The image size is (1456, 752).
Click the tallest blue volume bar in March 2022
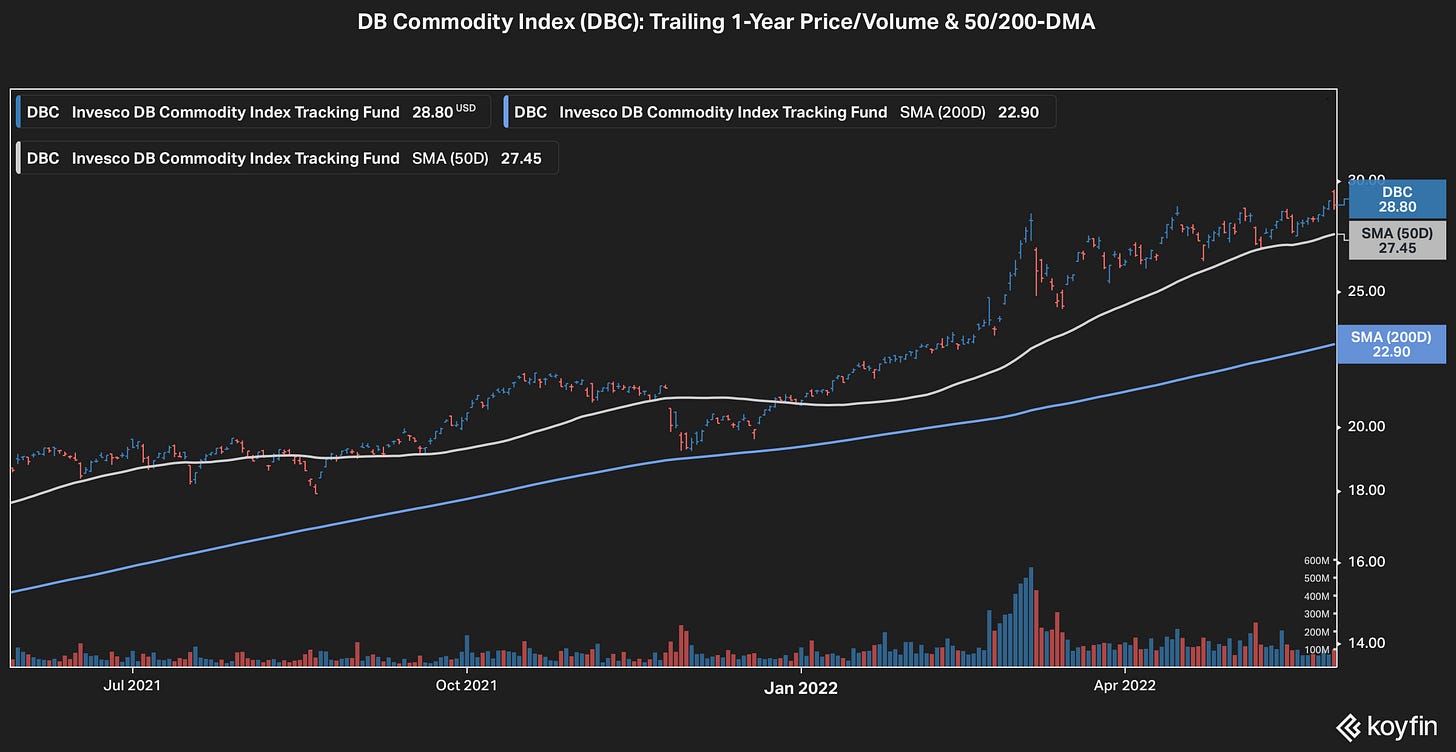click(1030, 617)
